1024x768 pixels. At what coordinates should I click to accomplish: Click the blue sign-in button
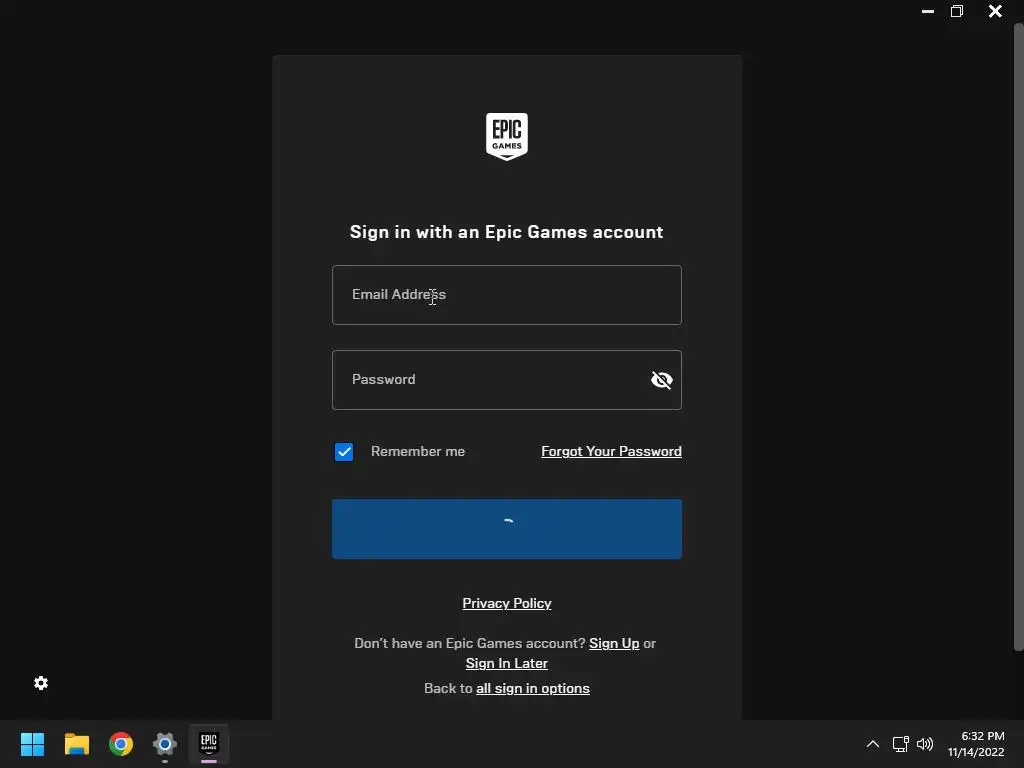point(507,529)
